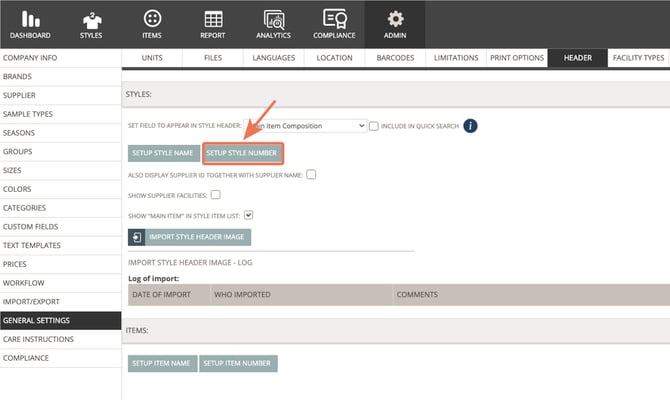The image size is (670, 400).
Task: Enable Include in Quick Search checkbox
Action: click(x=374, y=126)
